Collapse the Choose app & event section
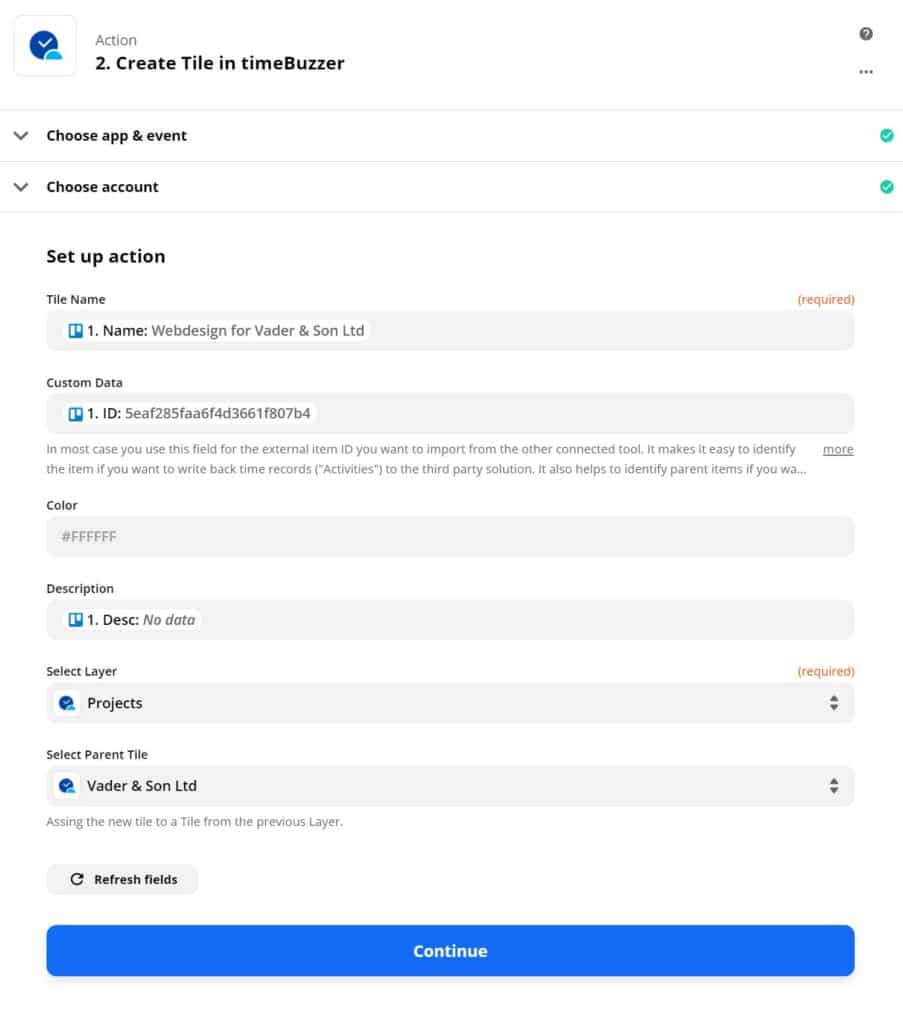The width and height of the screenshot is (903, 1024). [x=21, y=135]
